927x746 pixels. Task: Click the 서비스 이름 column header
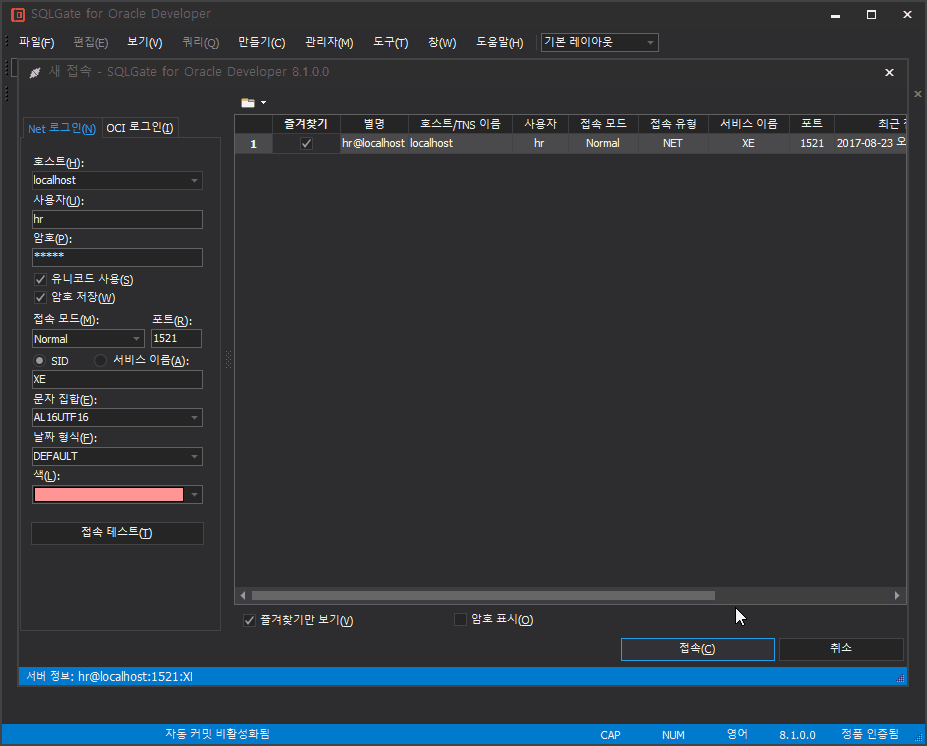coord(748,124)
